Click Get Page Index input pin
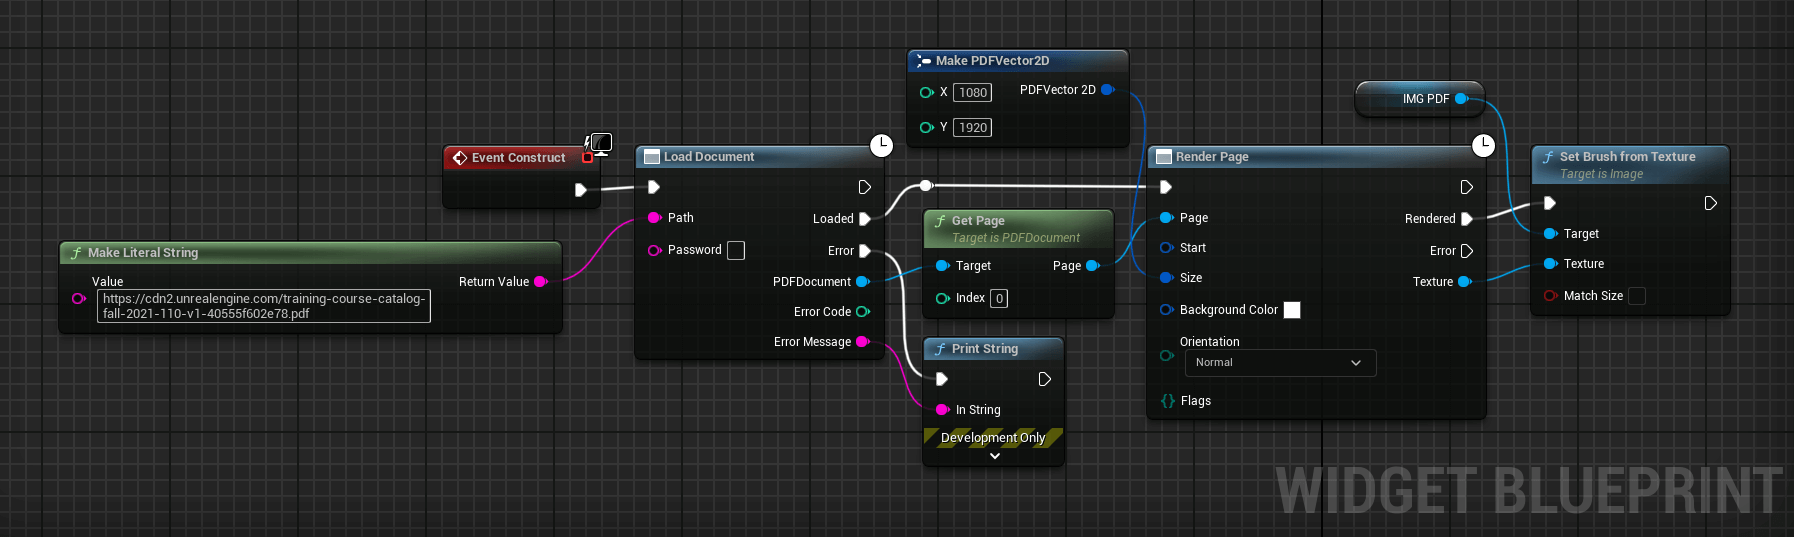This screenshot has width=1794, height=537. 942,298
